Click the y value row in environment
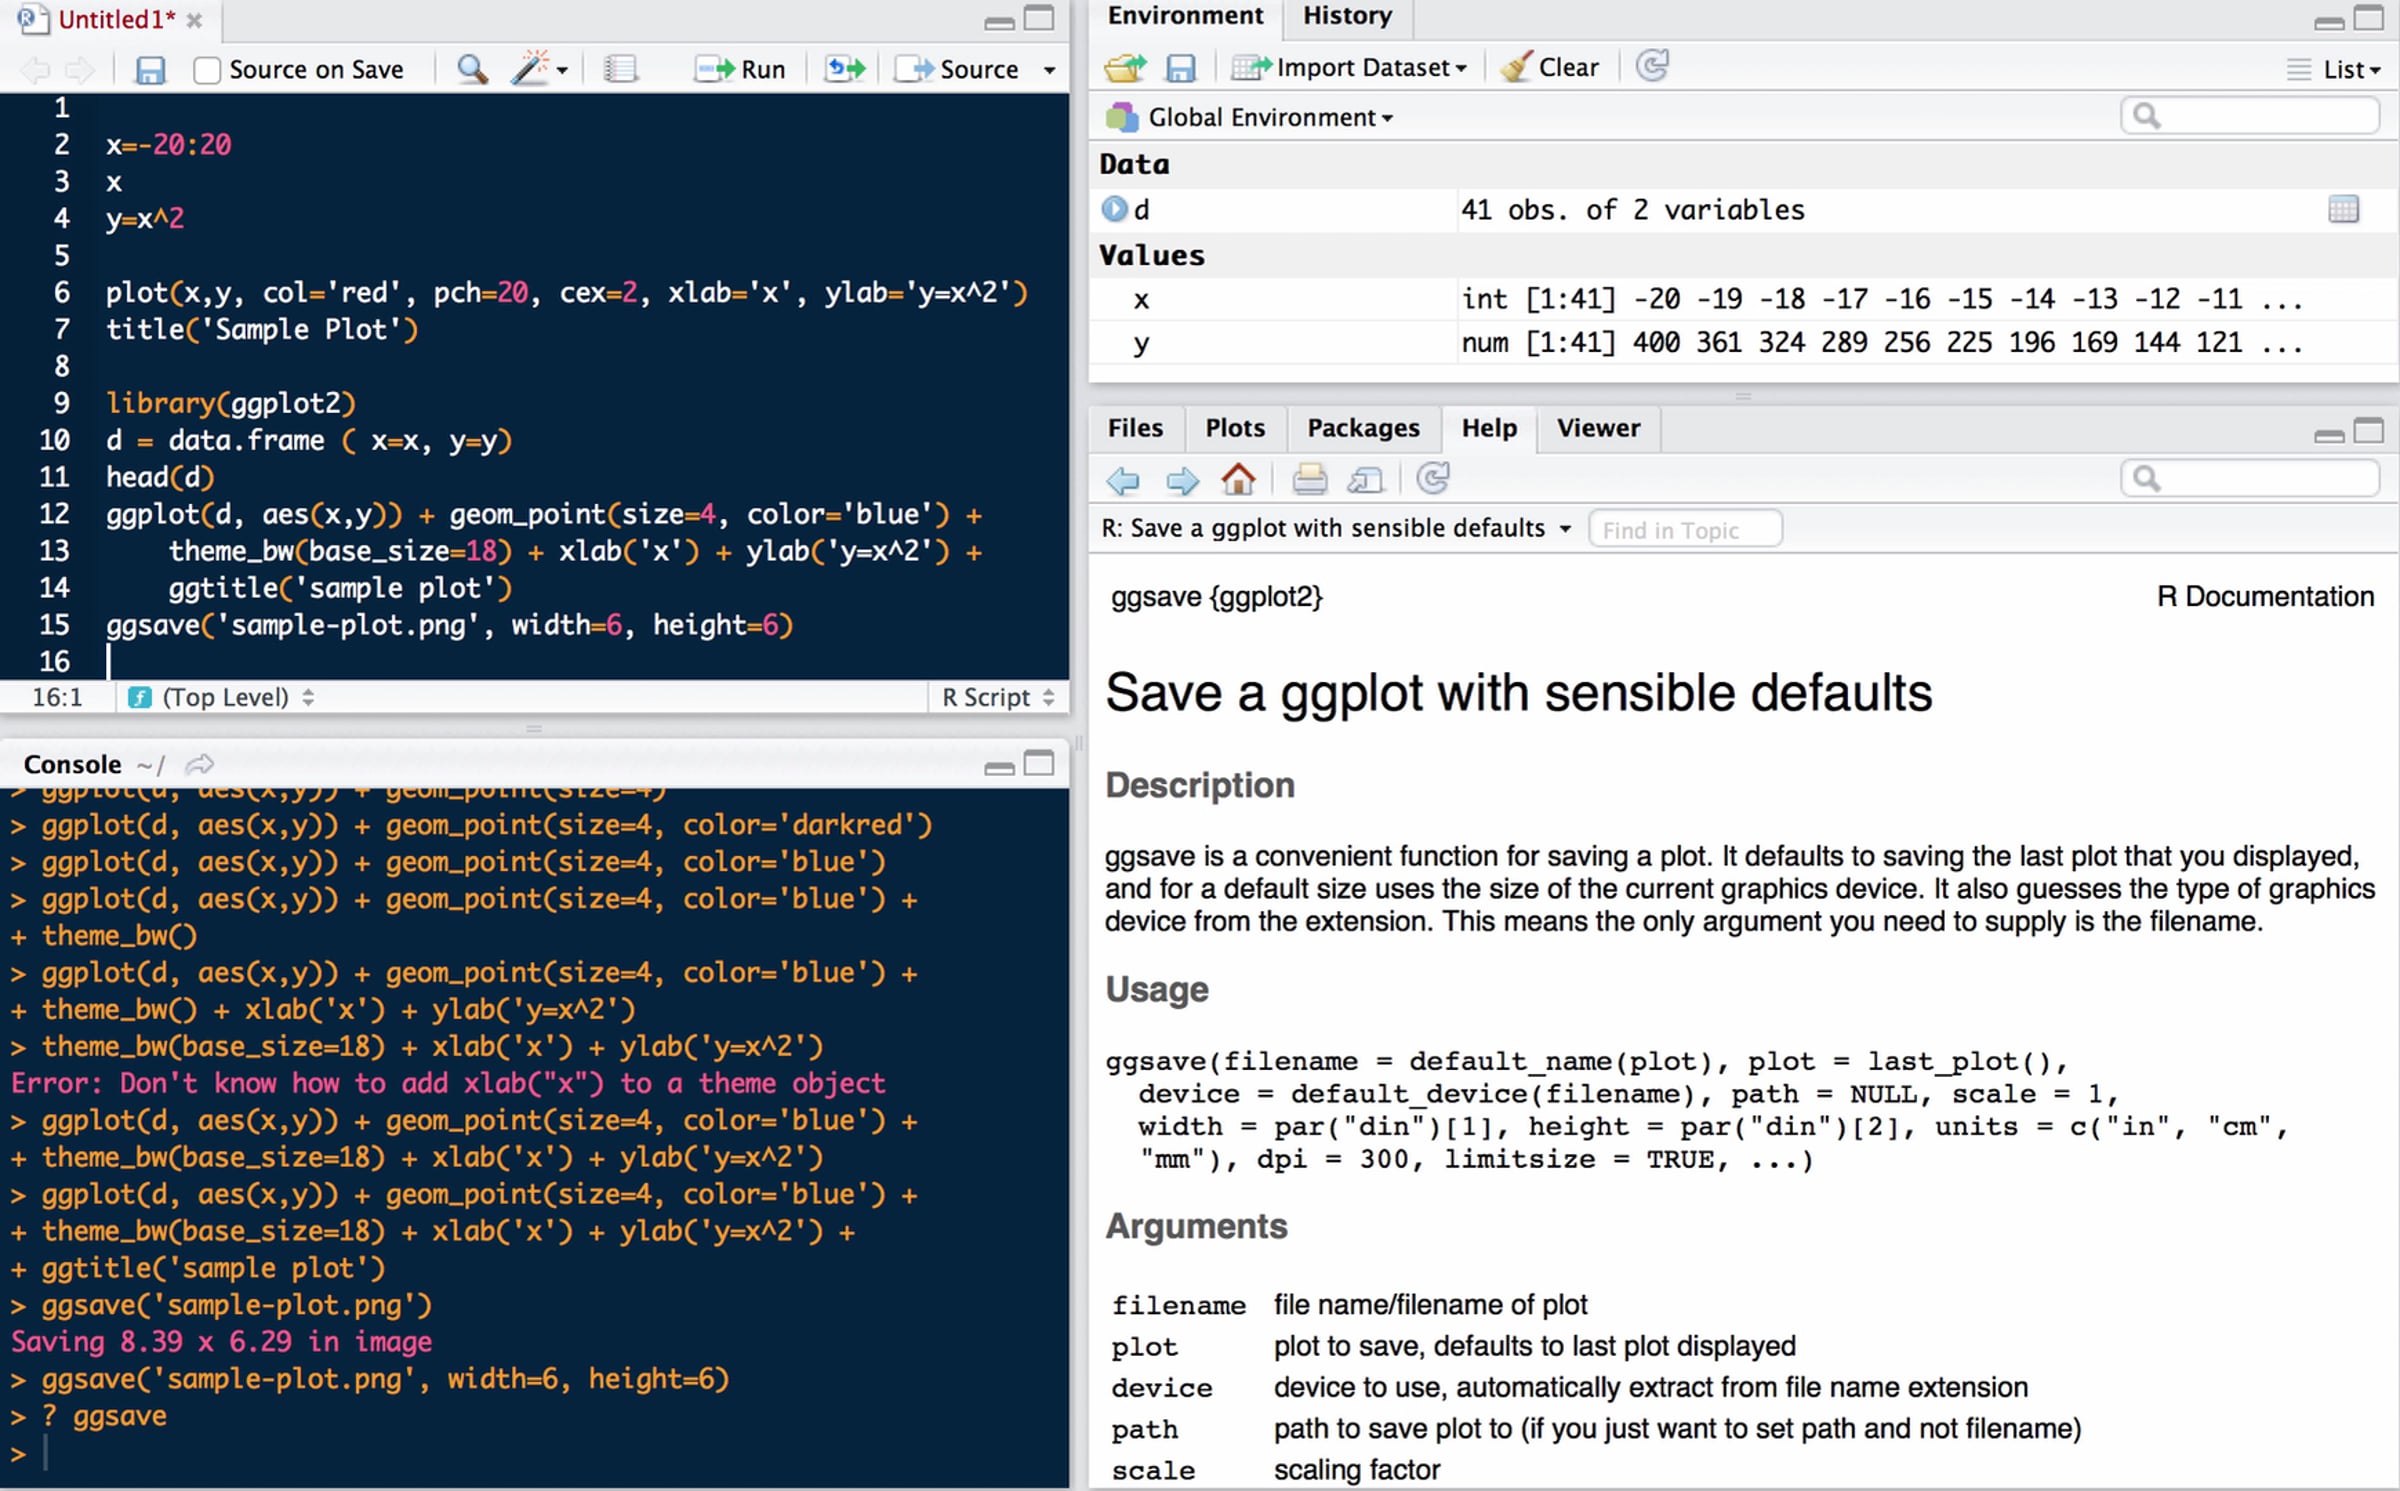2400x1491 pixels. tap(1743, 343)
